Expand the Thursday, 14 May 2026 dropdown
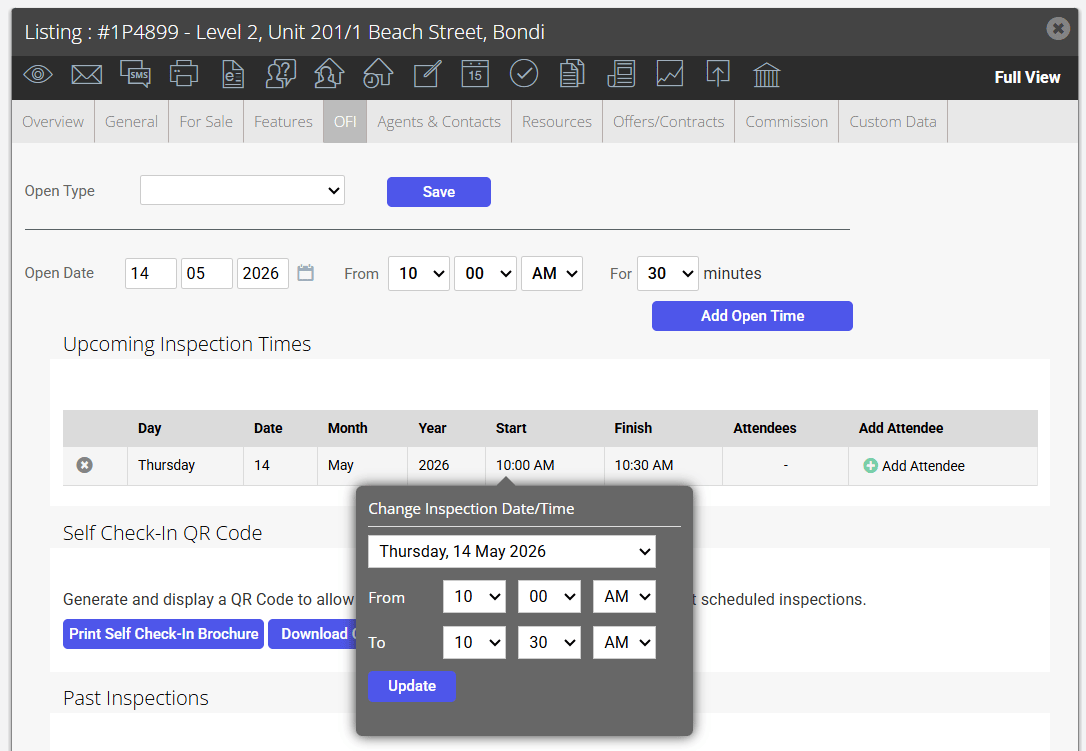The height and width of the screenshot is (751, 1086). click(x=512, y=551)
